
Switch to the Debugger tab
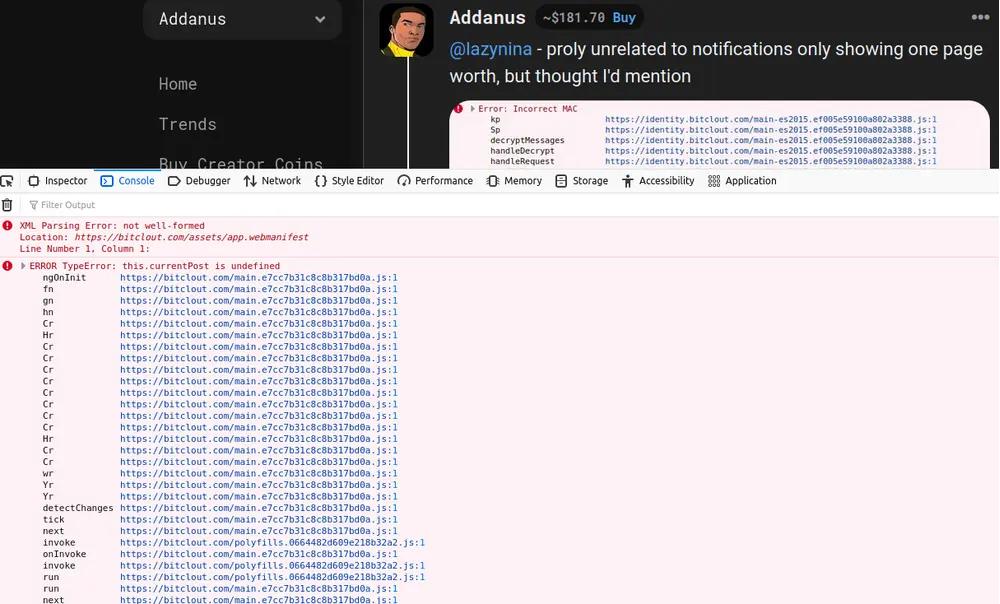(x=199, y=181)
